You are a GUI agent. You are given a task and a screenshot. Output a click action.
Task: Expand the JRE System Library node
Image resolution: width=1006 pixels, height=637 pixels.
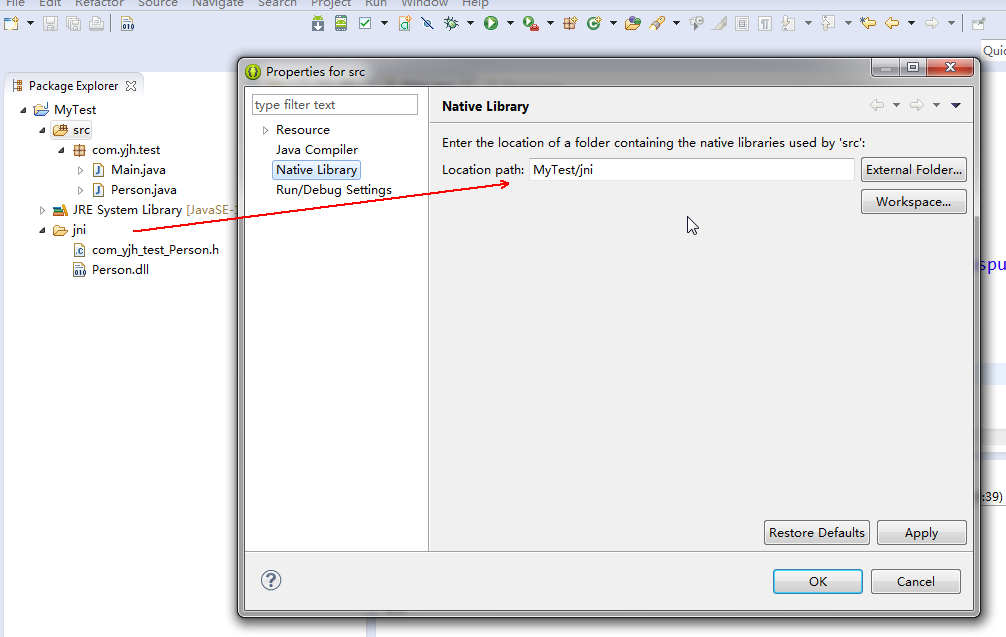click(x=42, y=210)
